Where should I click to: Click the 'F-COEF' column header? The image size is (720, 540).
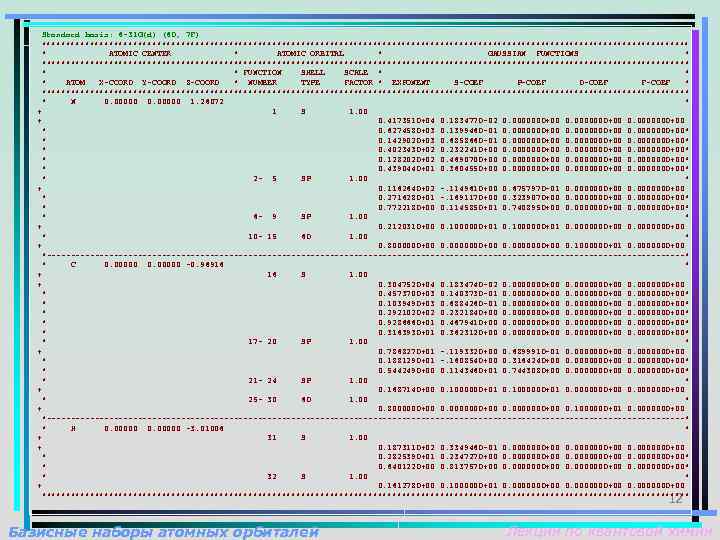click(x=656, y=83)
